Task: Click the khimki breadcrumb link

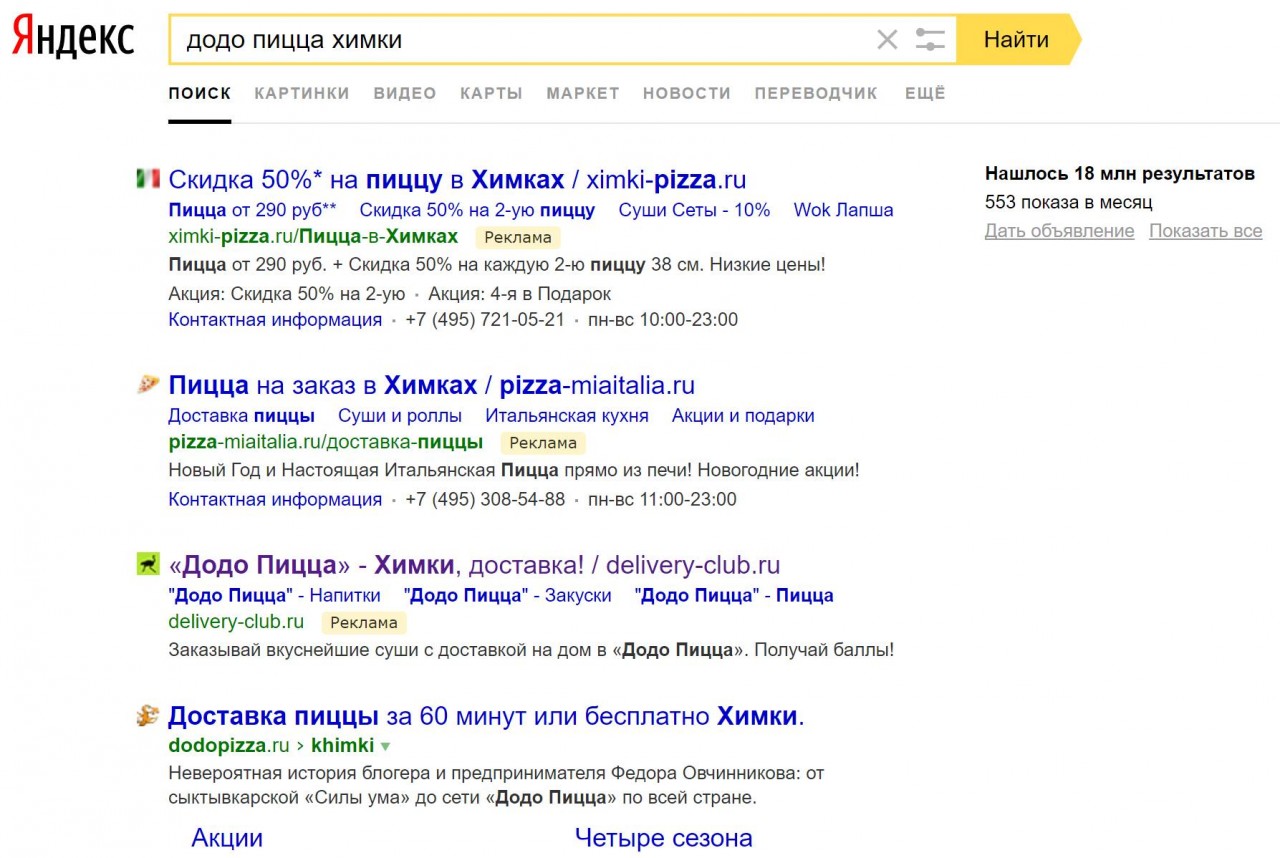Action: 343,746
